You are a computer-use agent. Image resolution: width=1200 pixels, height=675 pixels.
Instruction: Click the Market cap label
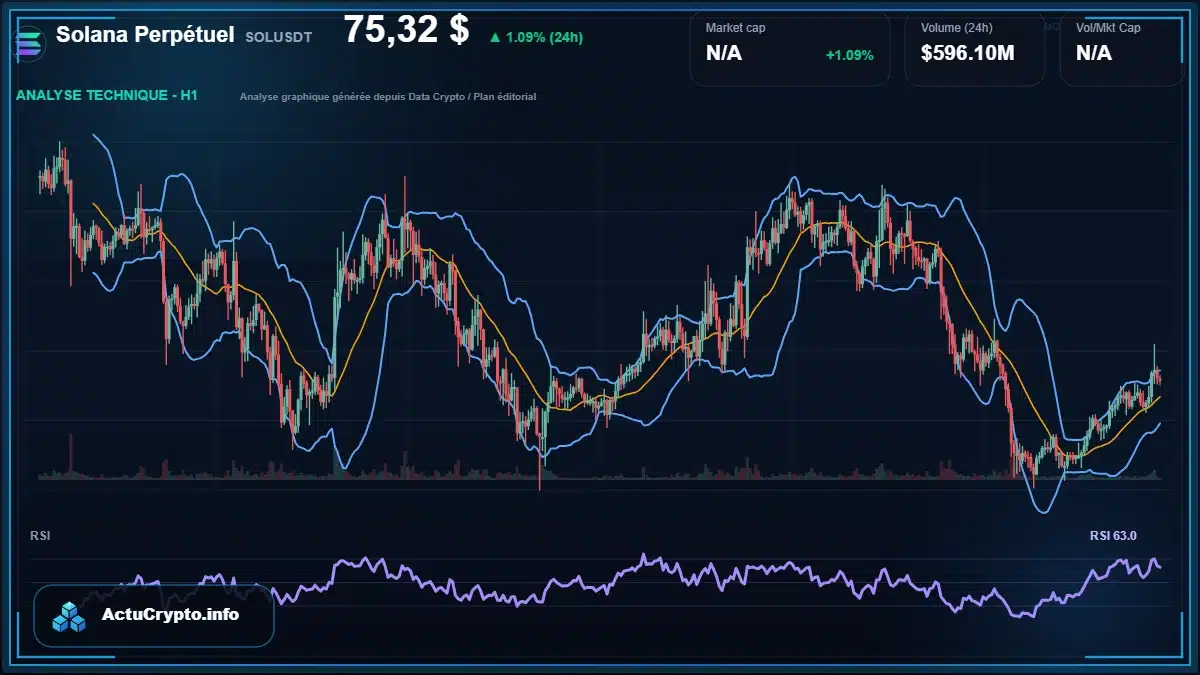click(x=735, y=28)
